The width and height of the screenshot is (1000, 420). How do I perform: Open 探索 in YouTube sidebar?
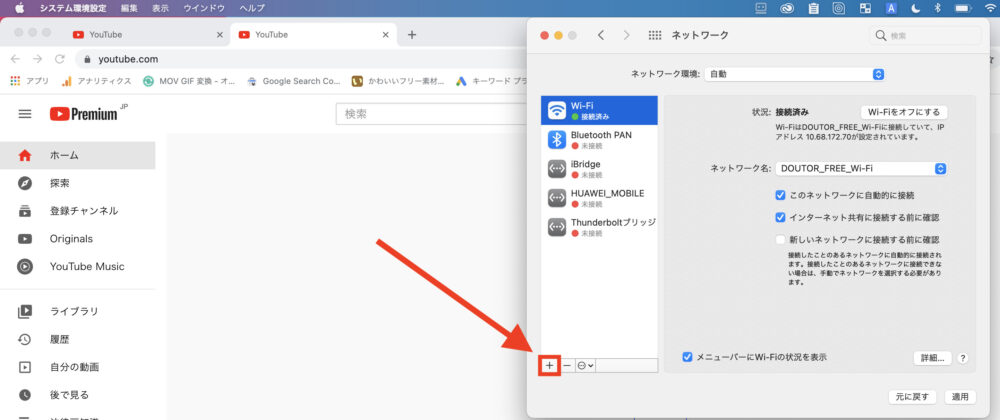(x=78, y=183)
